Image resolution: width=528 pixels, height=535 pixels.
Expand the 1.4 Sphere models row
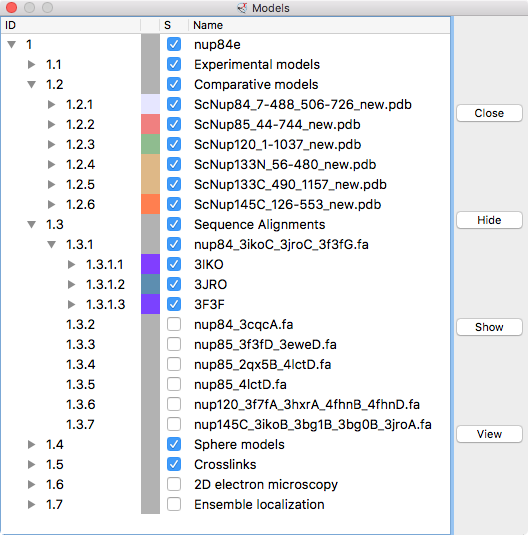[x=31, y=444]
